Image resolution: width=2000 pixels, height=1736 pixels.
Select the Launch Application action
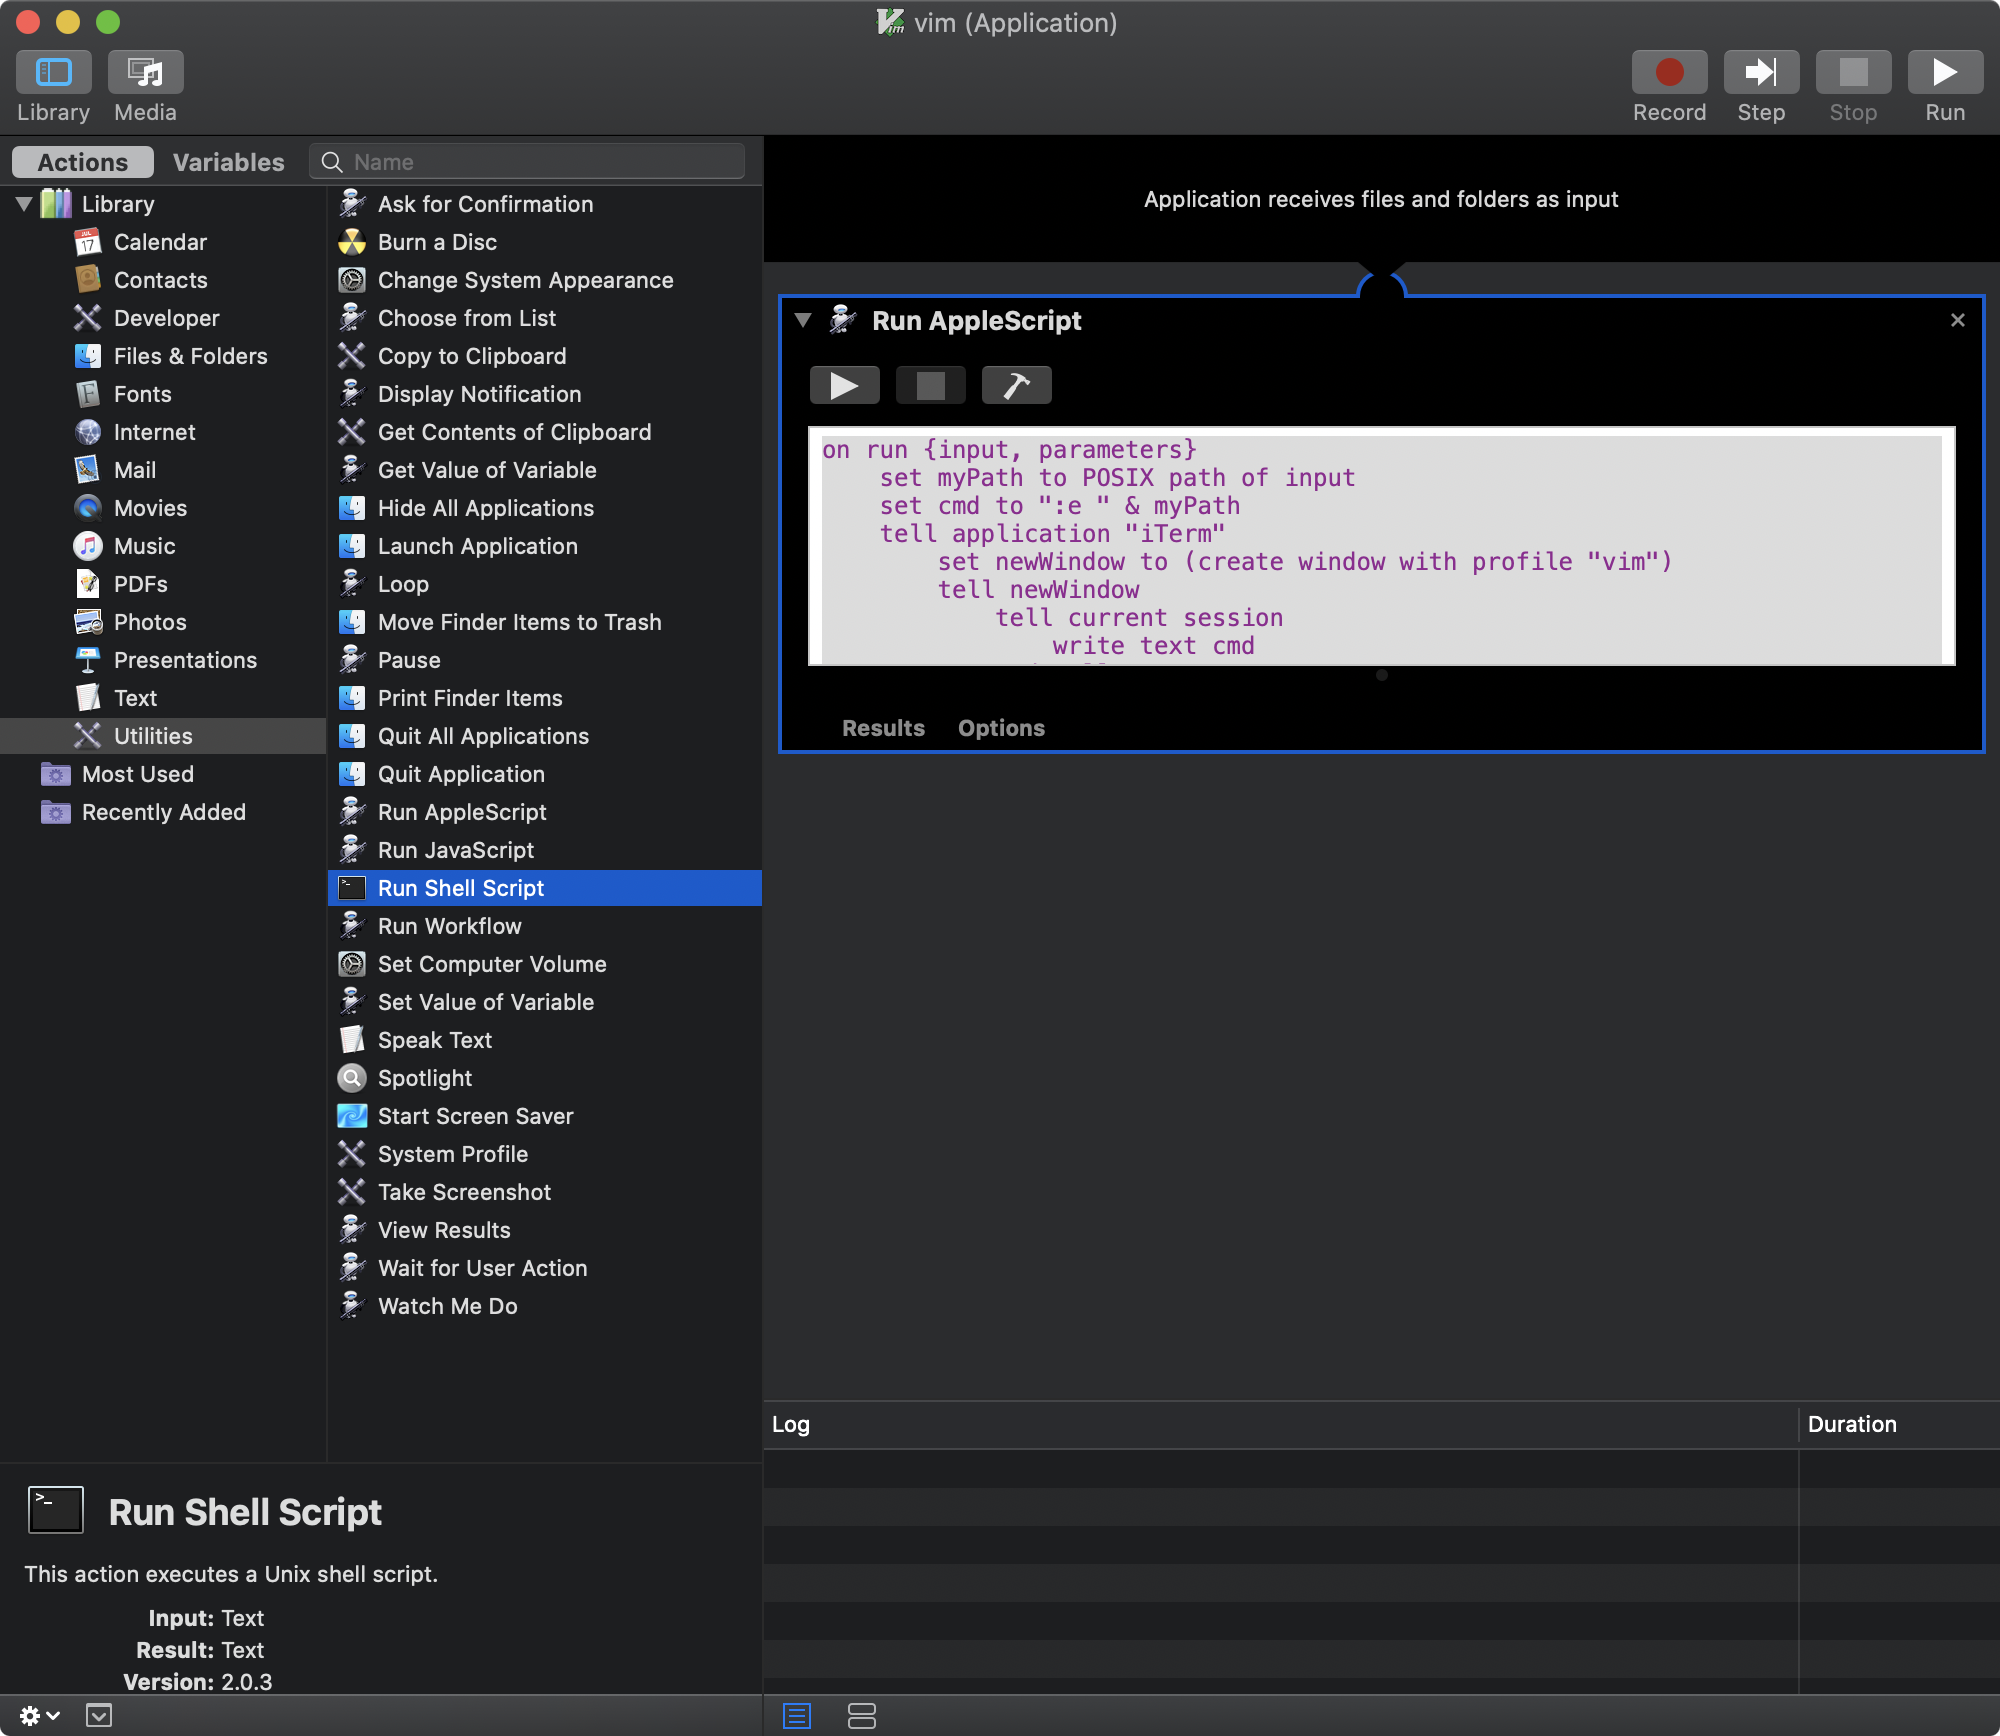545,546
